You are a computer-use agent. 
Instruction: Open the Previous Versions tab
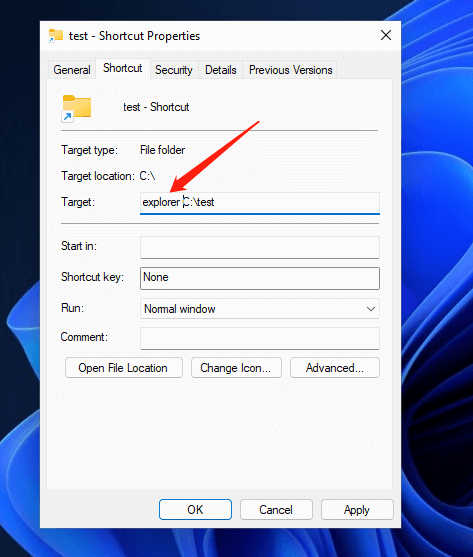(x=290, y=70)
